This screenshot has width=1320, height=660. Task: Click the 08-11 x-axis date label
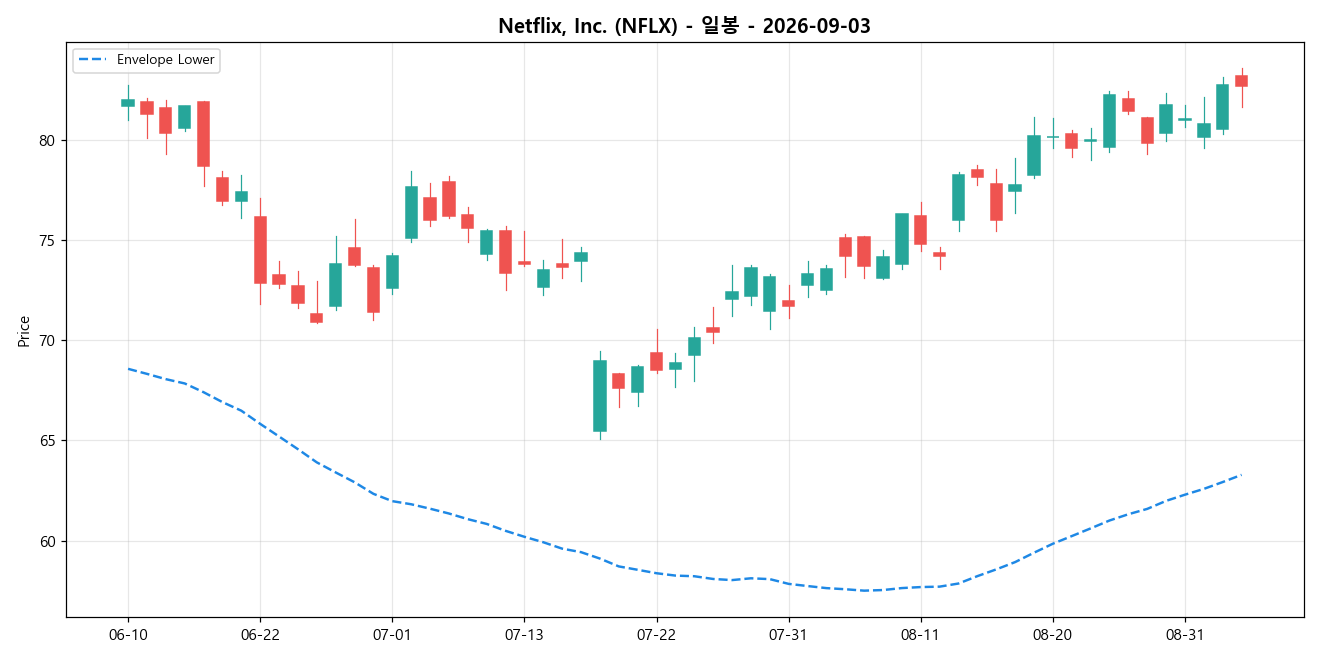(920, 634)
